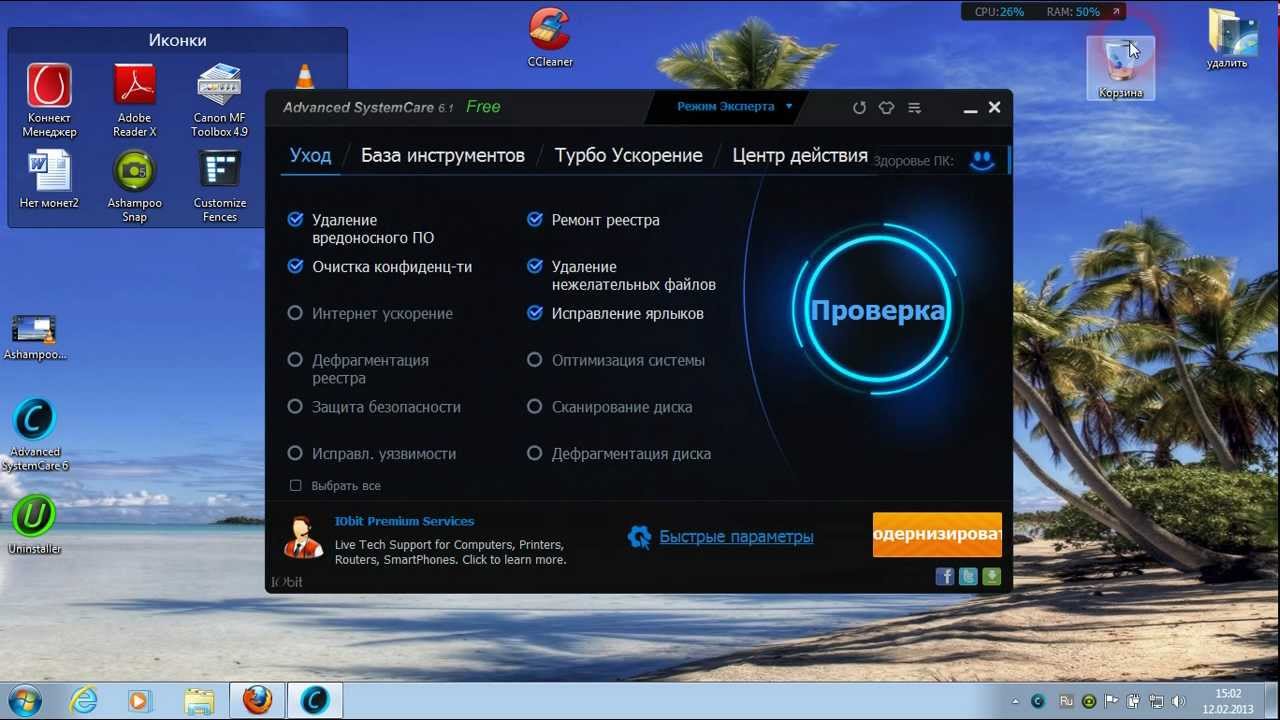Viewport: 1280px width, 720px height.
Task: Switch to Центр действия tab
Action: coord(800,155)
